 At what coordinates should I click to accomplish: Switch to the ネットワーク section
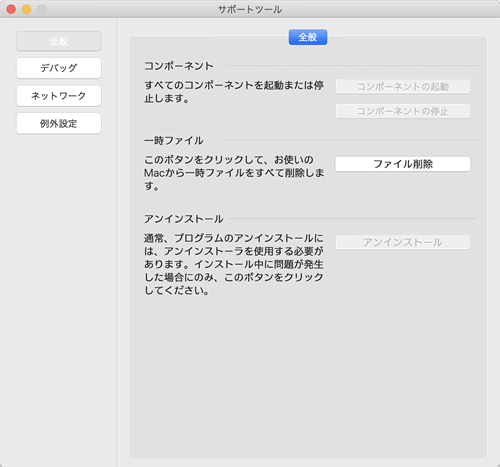[59, 96]
